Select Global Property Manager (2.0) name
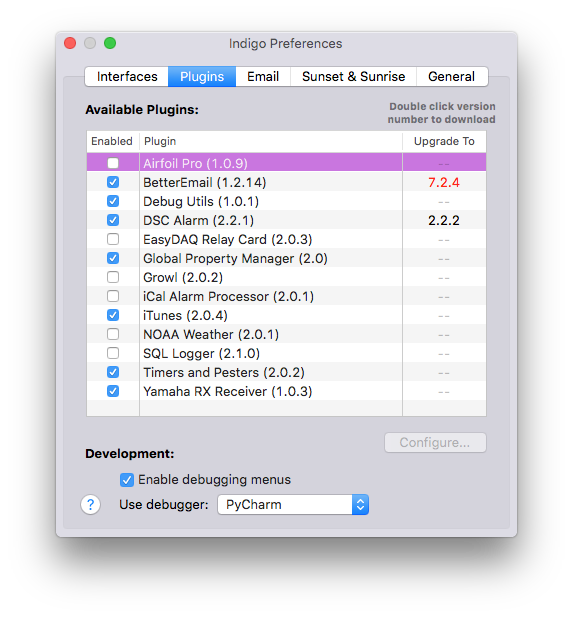Image resolution: width=573 pixels, height=617 pixels. tap(235, 259)
